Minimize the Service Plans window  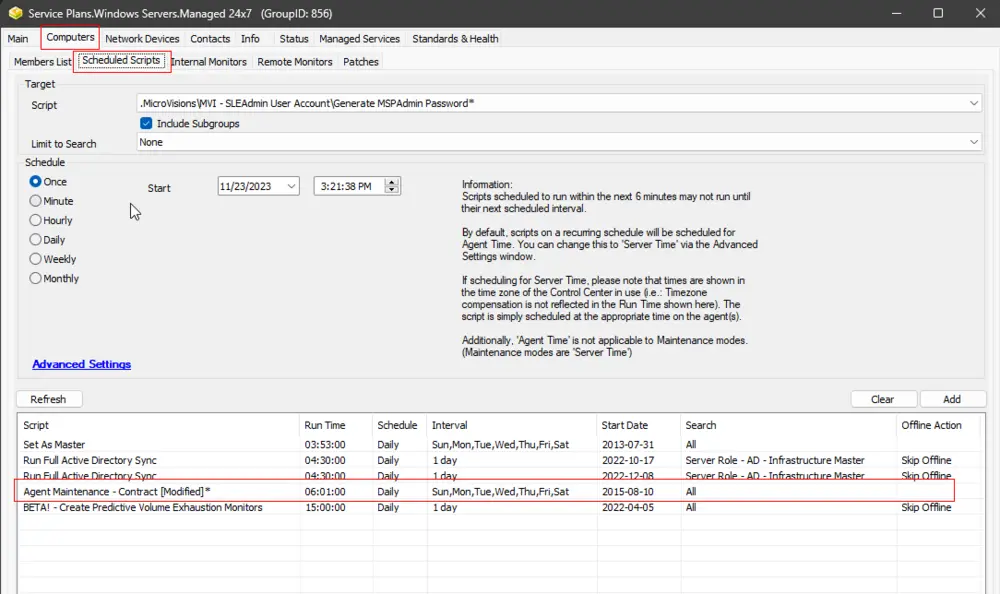[x=896, y=13]
